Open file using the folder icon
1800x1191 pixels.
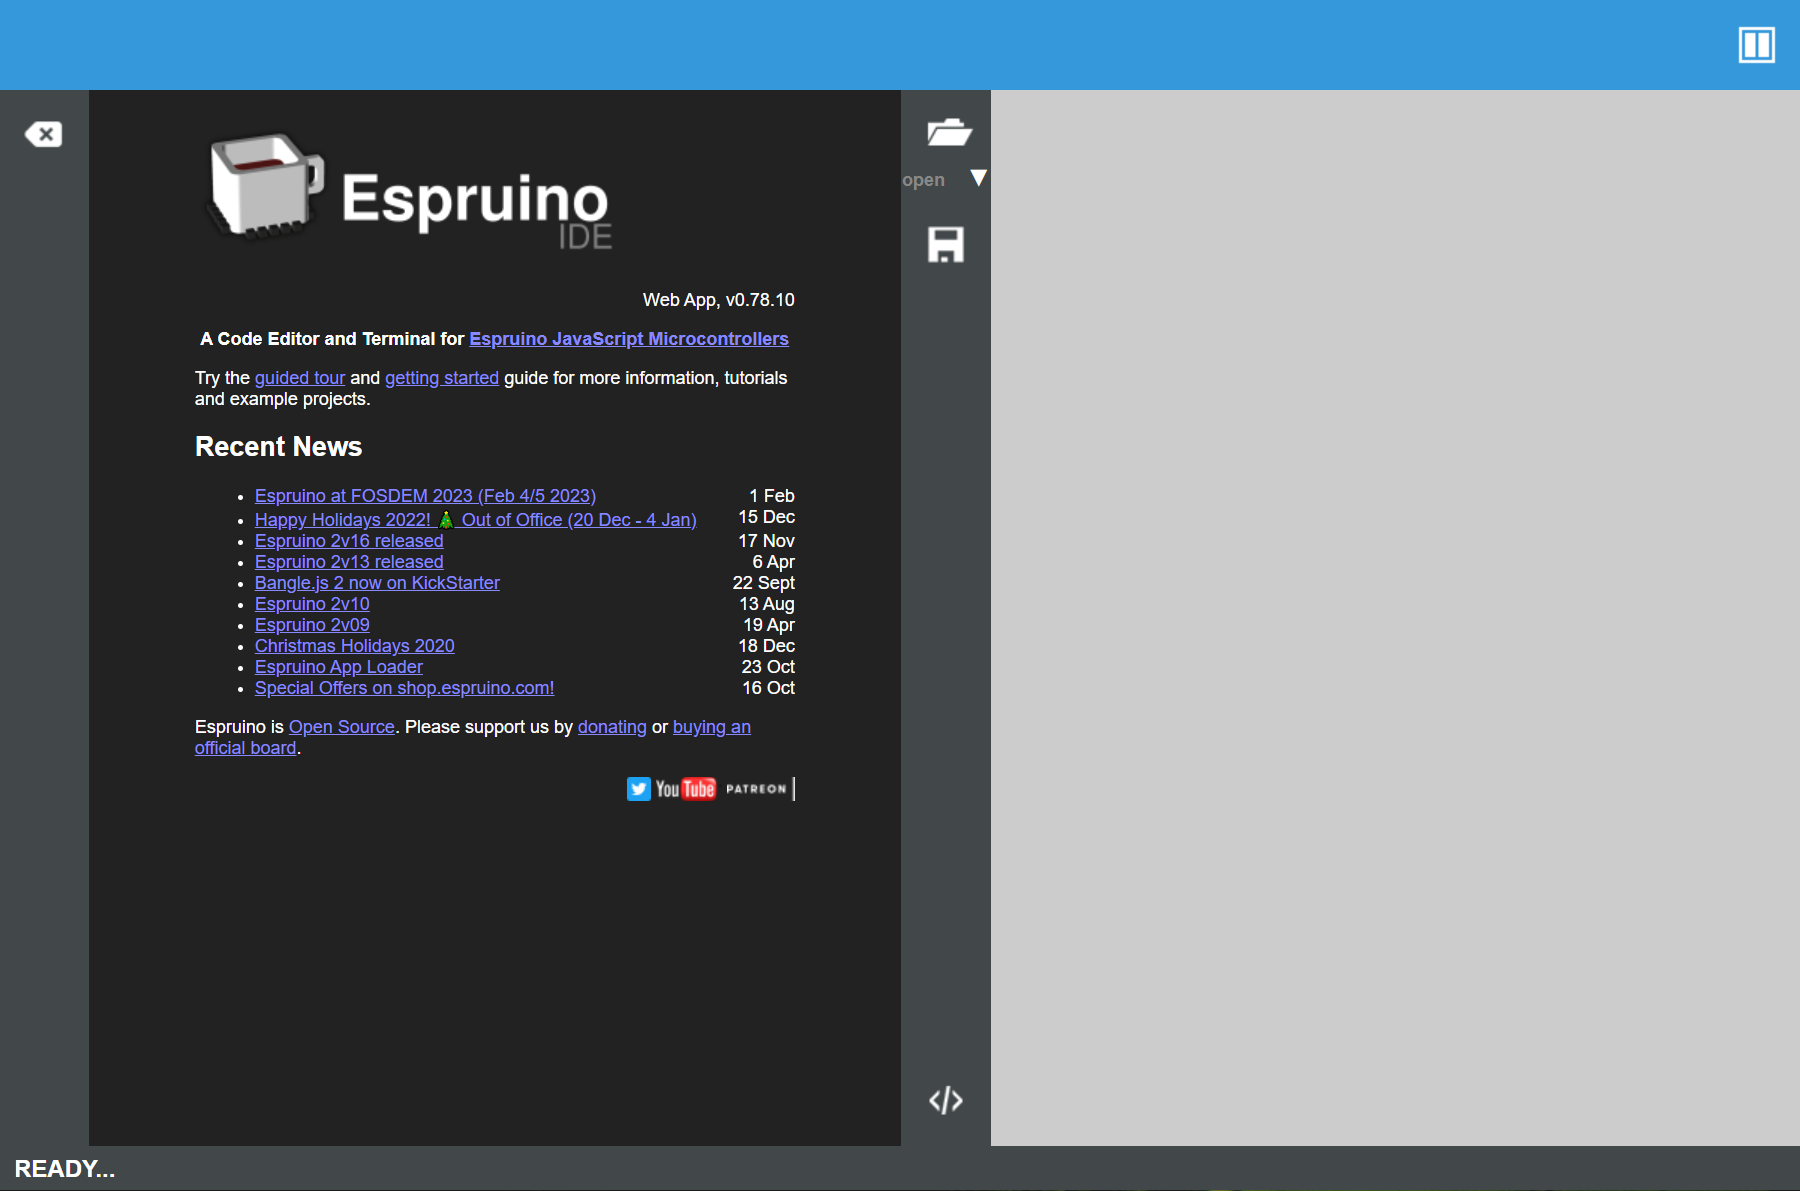click(x=948, y=132)
